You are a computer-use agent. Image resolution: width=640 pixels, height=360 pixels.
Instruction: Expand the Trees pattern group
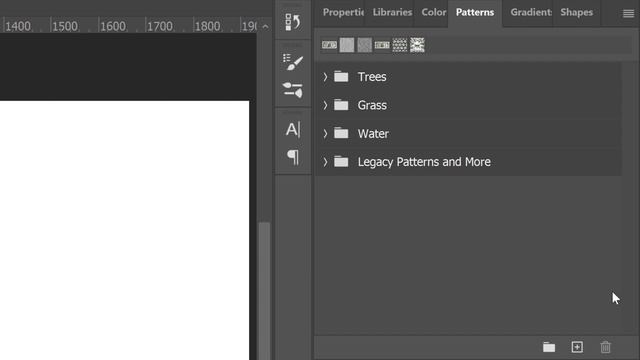pyautogui.click(x=325, y=77)
